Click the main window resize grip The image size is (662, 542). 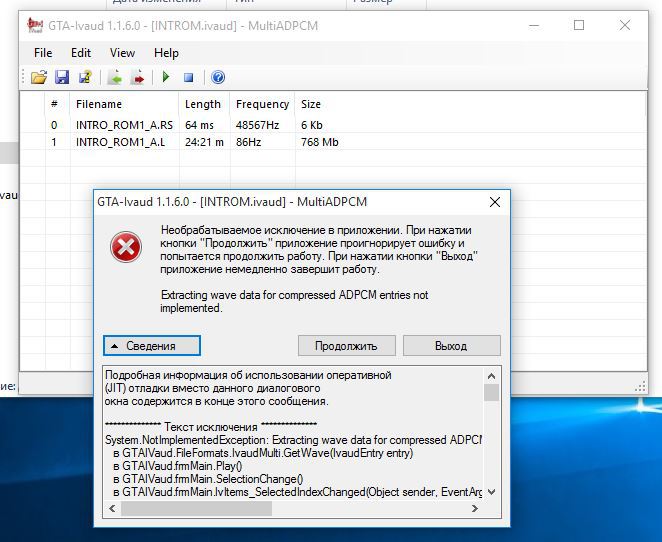pos(640,386)
